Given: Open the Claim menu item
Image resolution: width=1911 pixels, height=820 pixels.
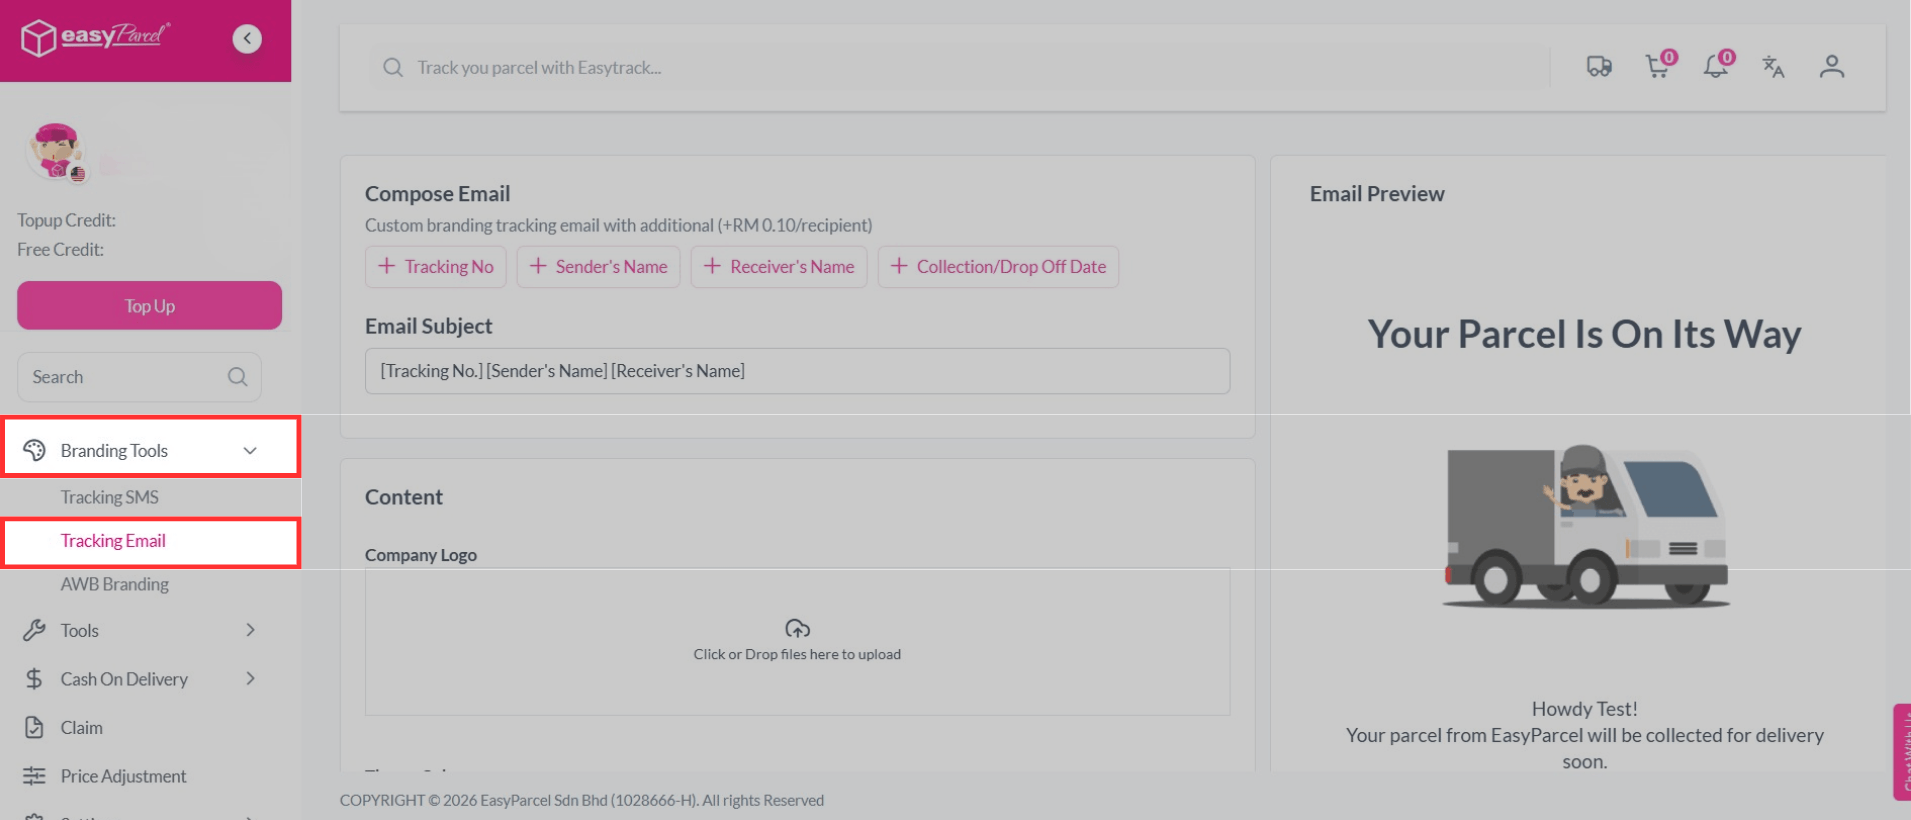Looking at the screenshot, I should pyautogui.click(x=81, y=728).
